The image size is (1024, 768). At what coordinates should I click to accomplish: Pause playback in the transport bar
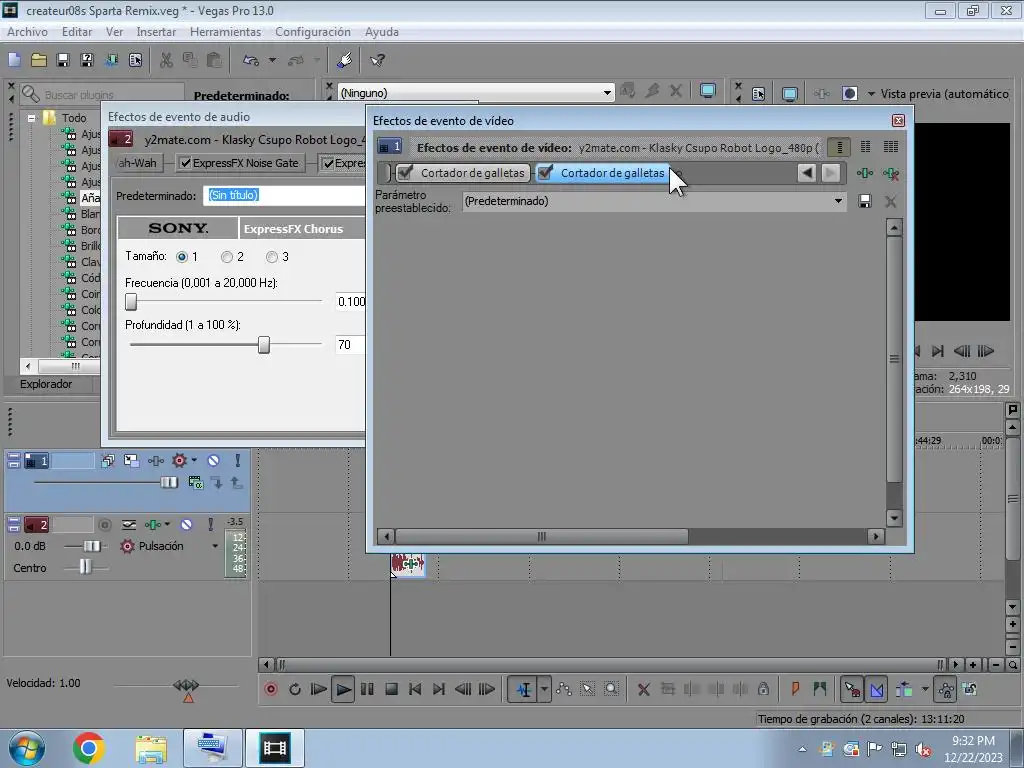point(367,689)
